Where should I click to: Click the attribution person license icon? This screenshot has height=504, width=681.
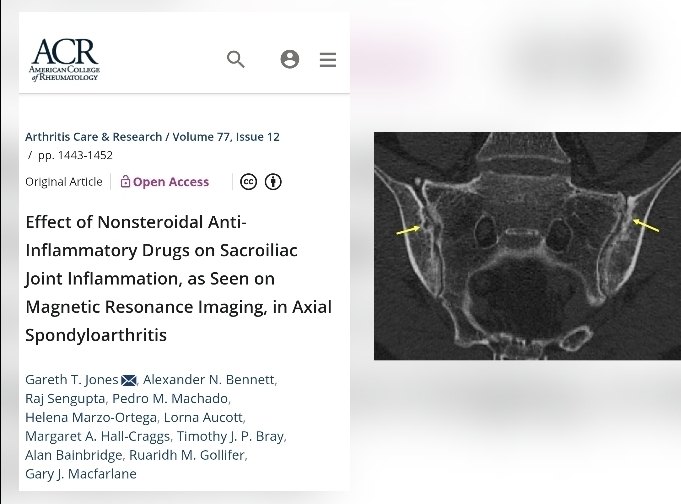273,182
